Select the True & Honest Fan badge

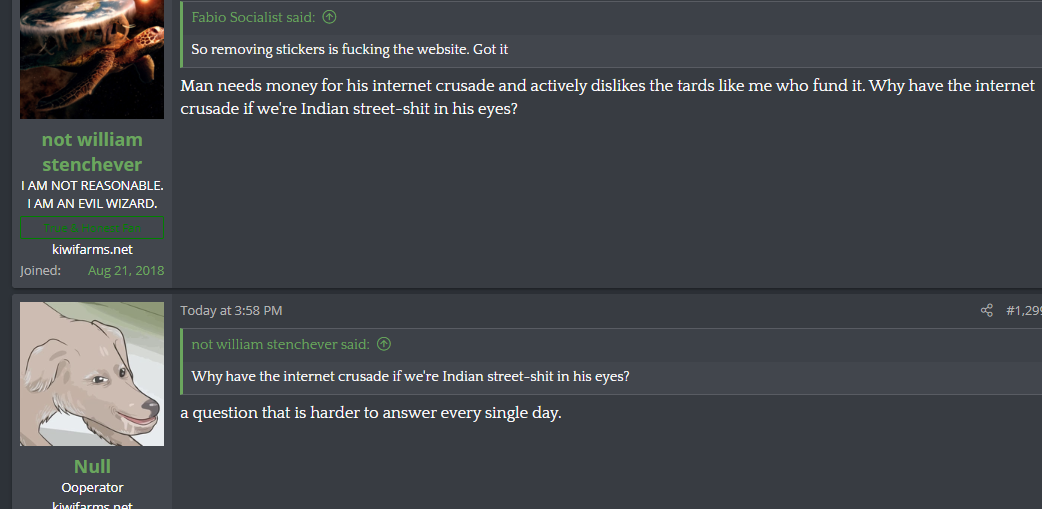coord(92,228)
